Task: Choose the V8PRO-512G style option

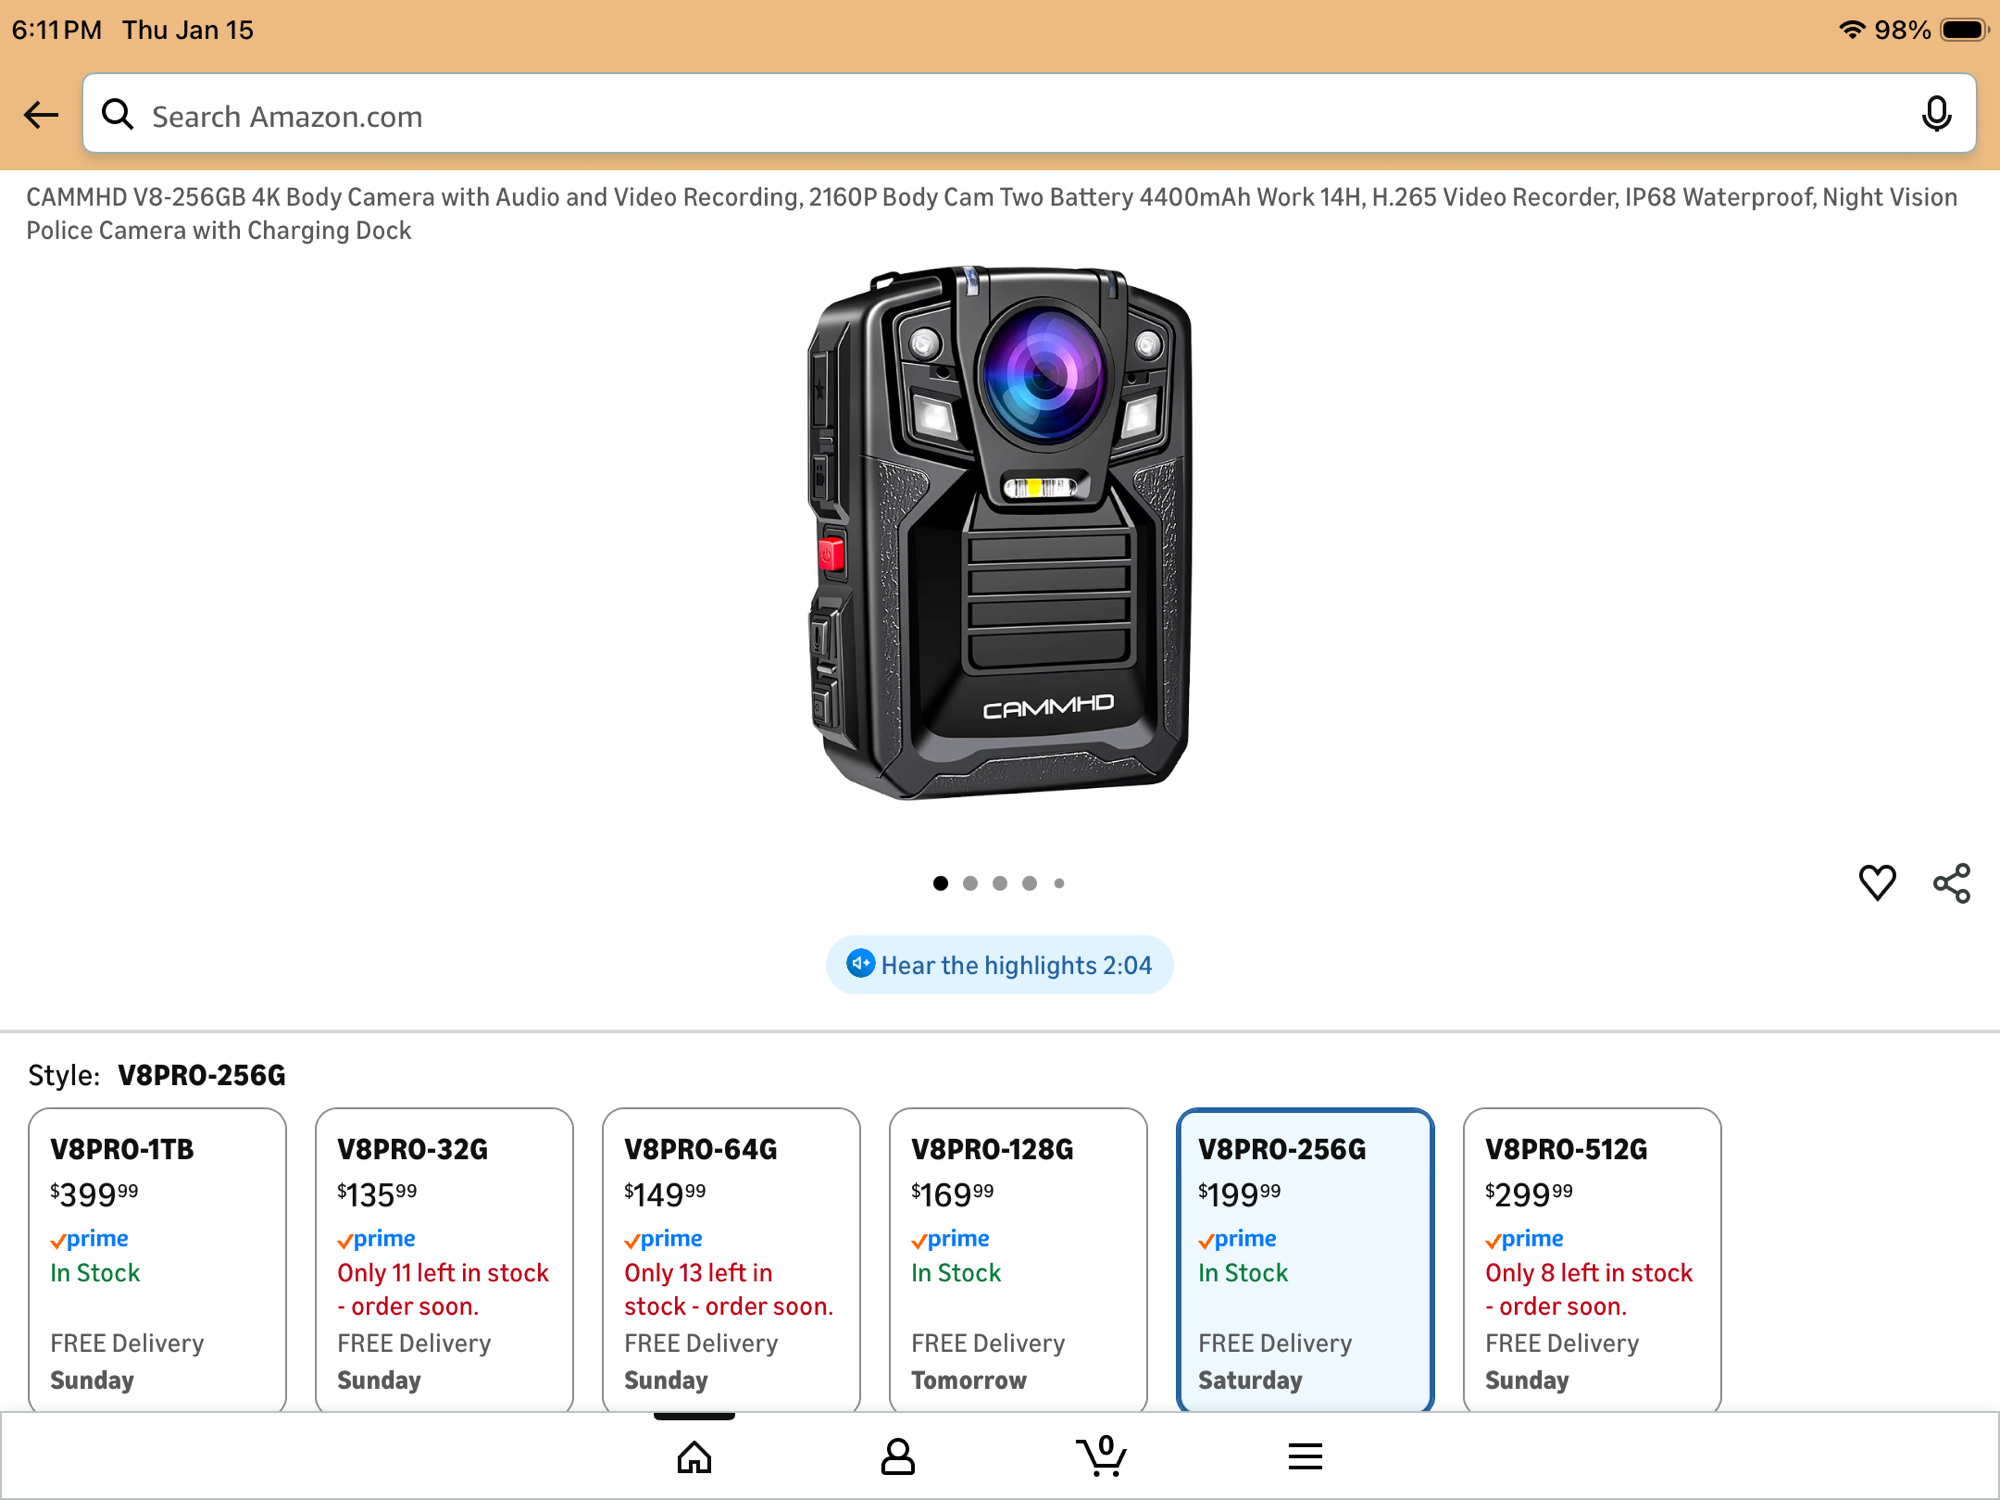Action: [x=1592, y=1260]
